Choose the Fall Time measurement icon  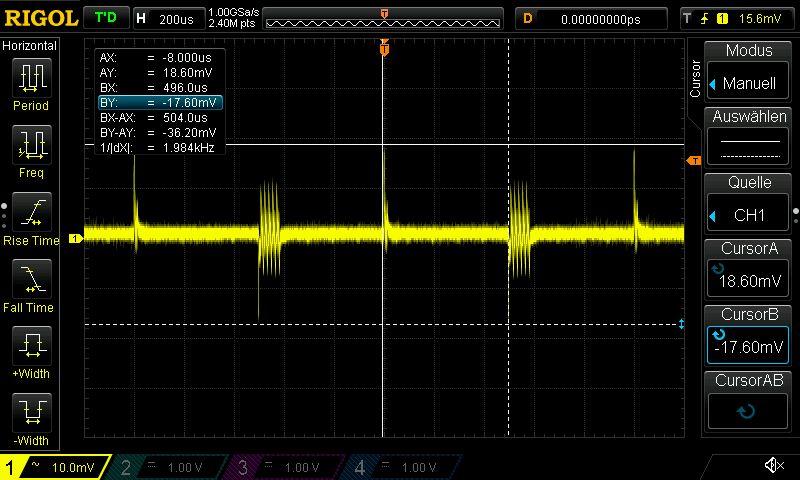pos(31,279)
